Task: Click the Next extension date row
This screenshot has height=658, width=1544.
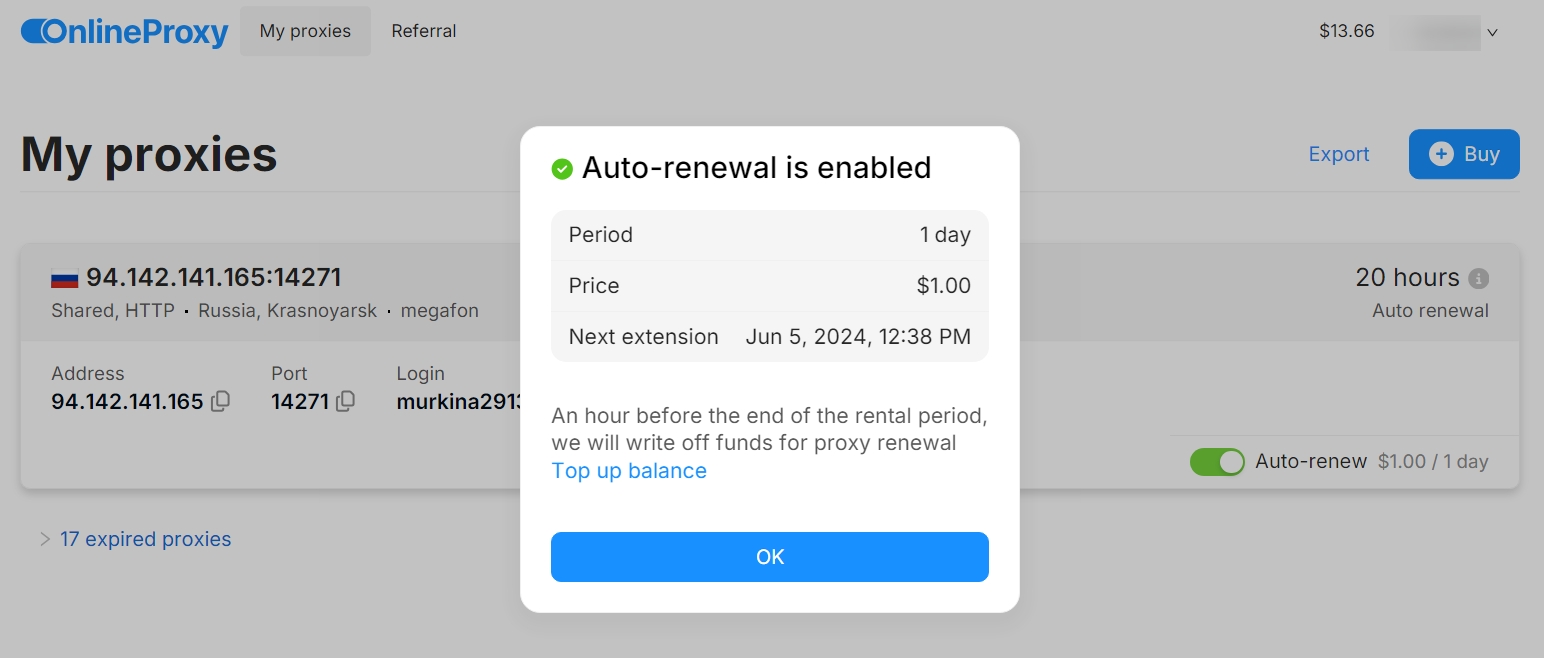Action: [x=770, y=337]
